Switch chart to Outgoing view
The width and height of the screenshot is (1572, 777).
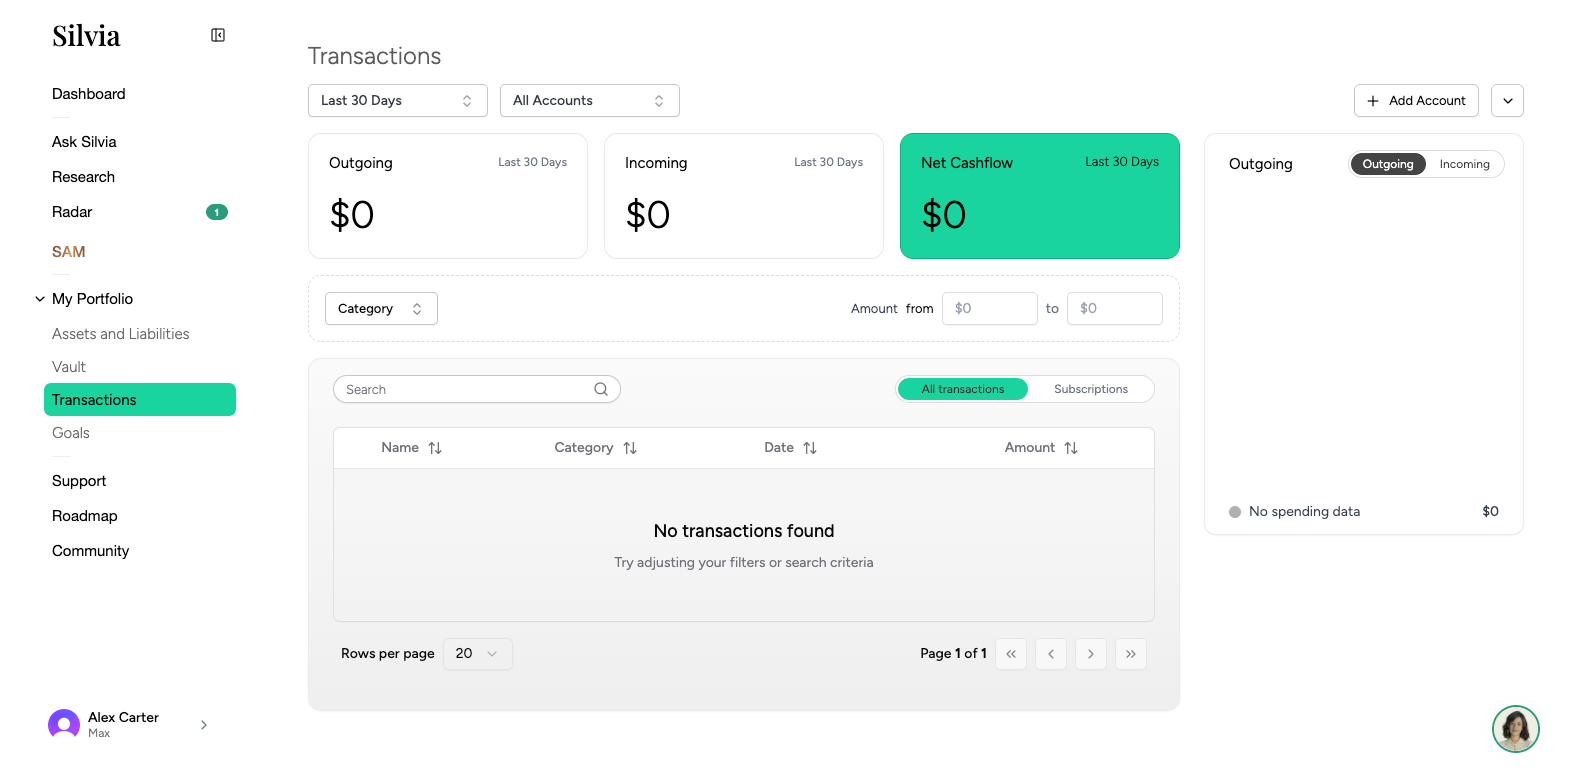(x=1388, y=164)
